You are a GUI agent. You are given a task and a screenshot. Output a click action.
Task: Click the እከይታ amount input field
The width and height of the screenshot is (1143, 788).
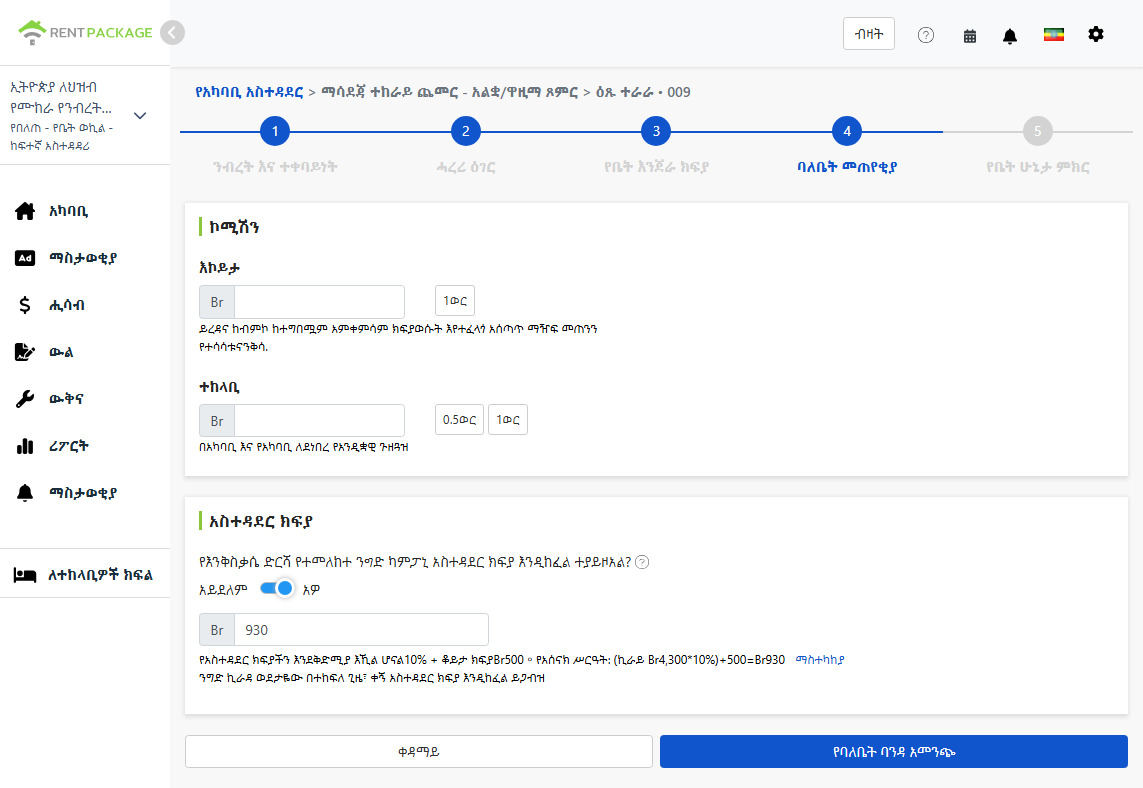click(x=319, y=302)
